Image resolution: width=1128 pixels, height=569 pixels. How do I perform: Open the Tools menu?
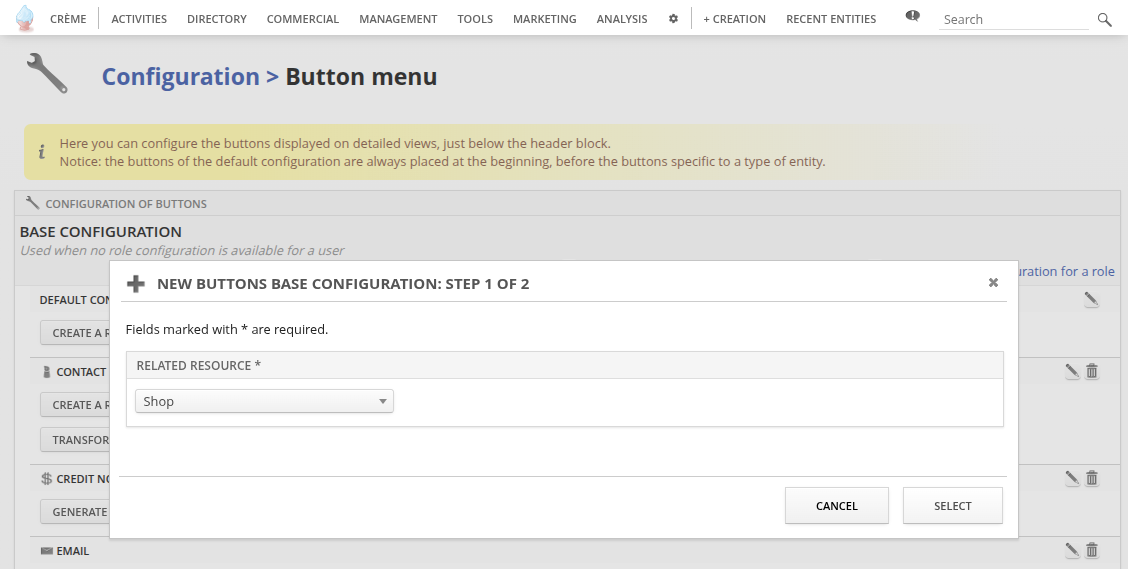point(475,19)
